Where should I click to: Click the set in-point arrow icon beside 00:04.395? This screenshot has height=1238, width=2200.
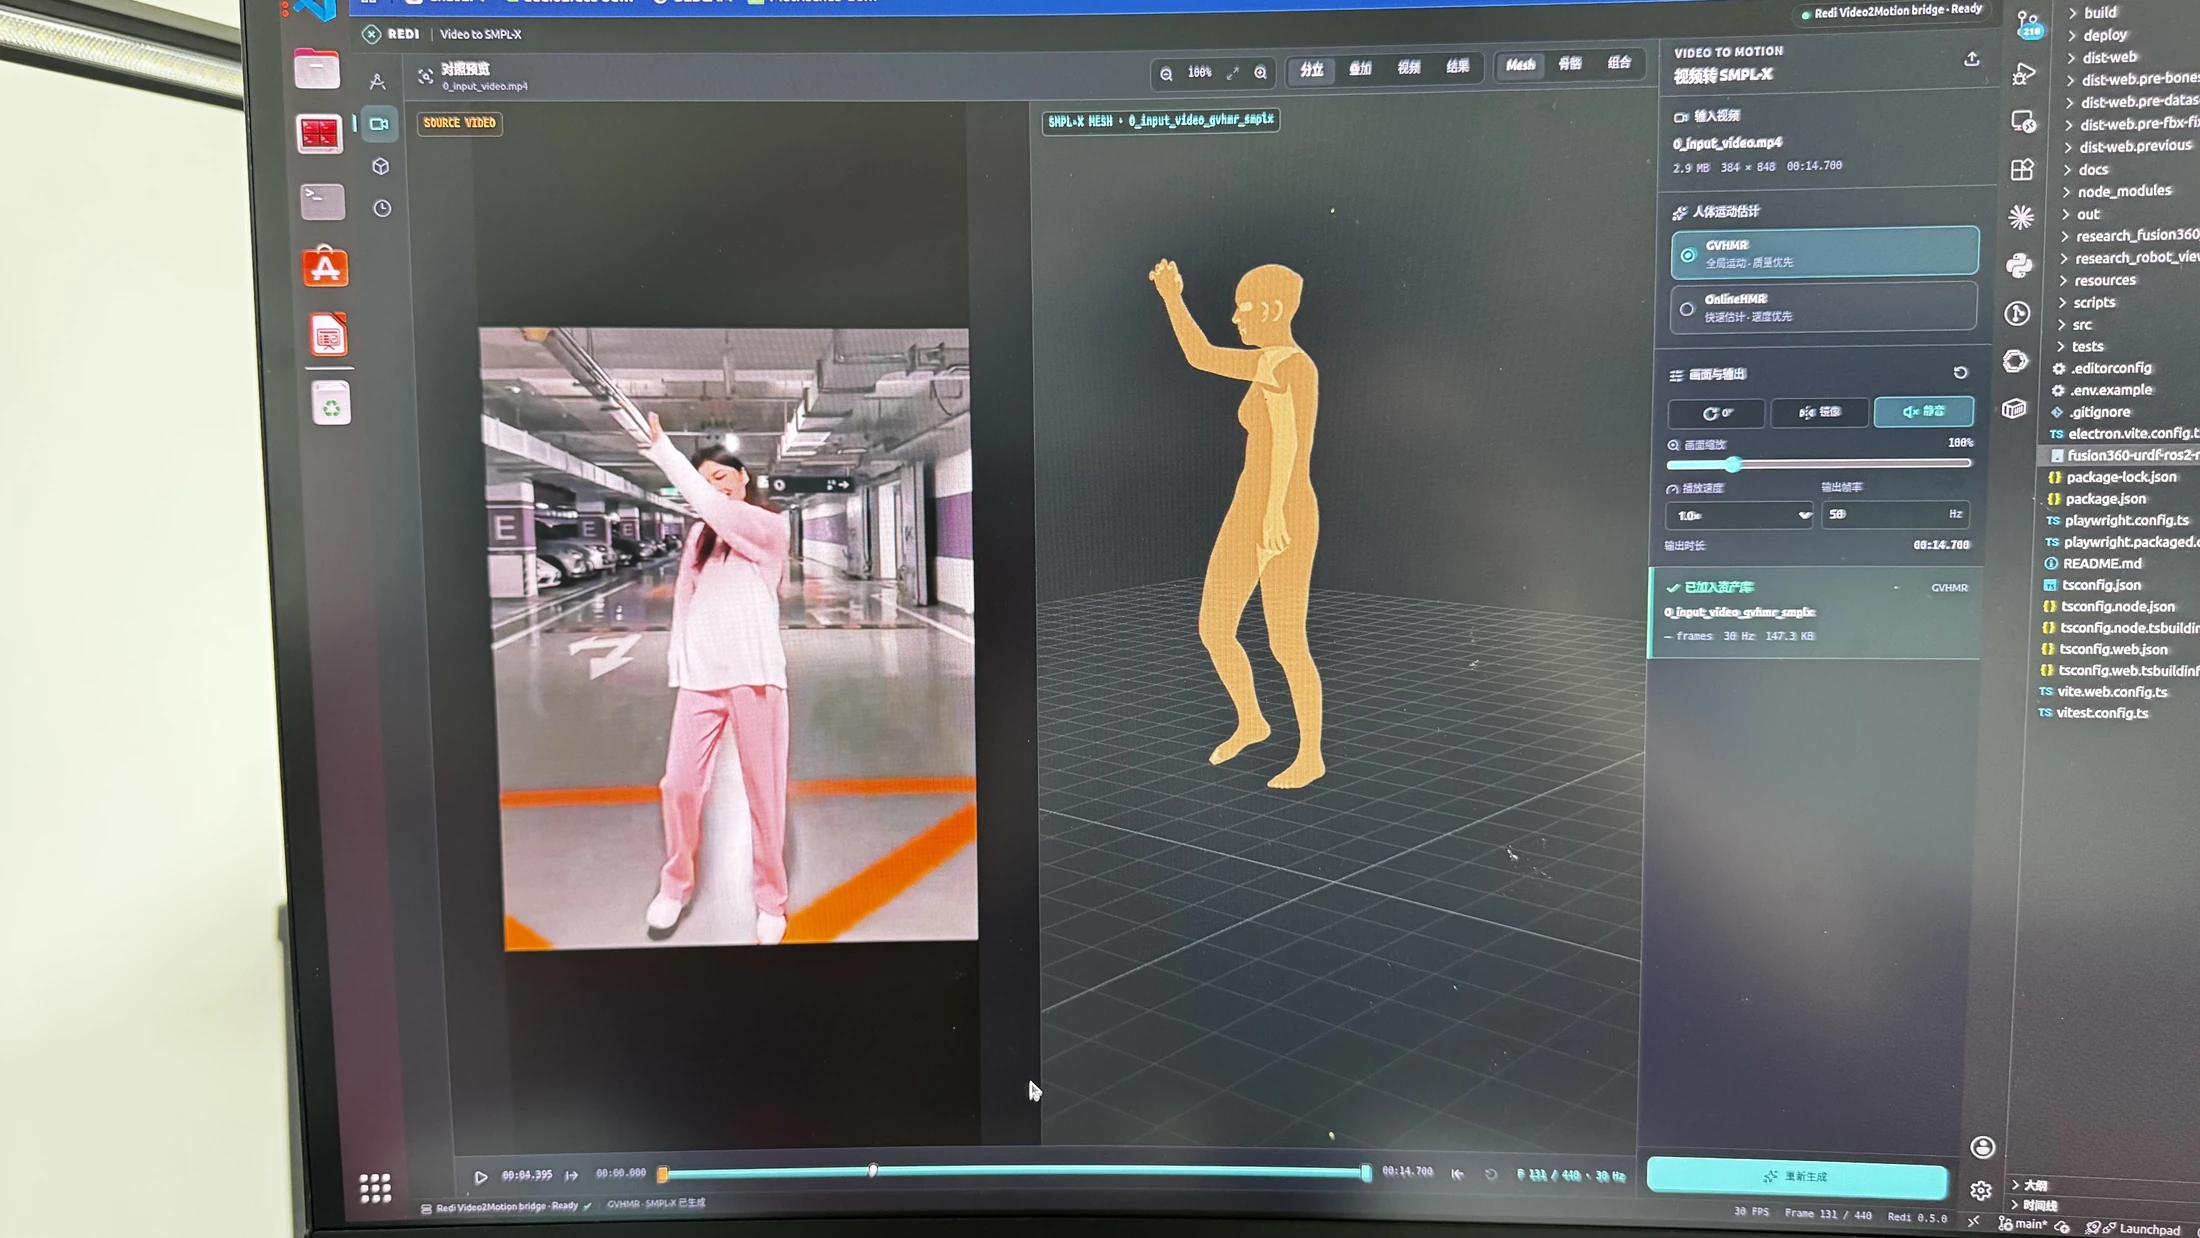[x=572, y=1175]
